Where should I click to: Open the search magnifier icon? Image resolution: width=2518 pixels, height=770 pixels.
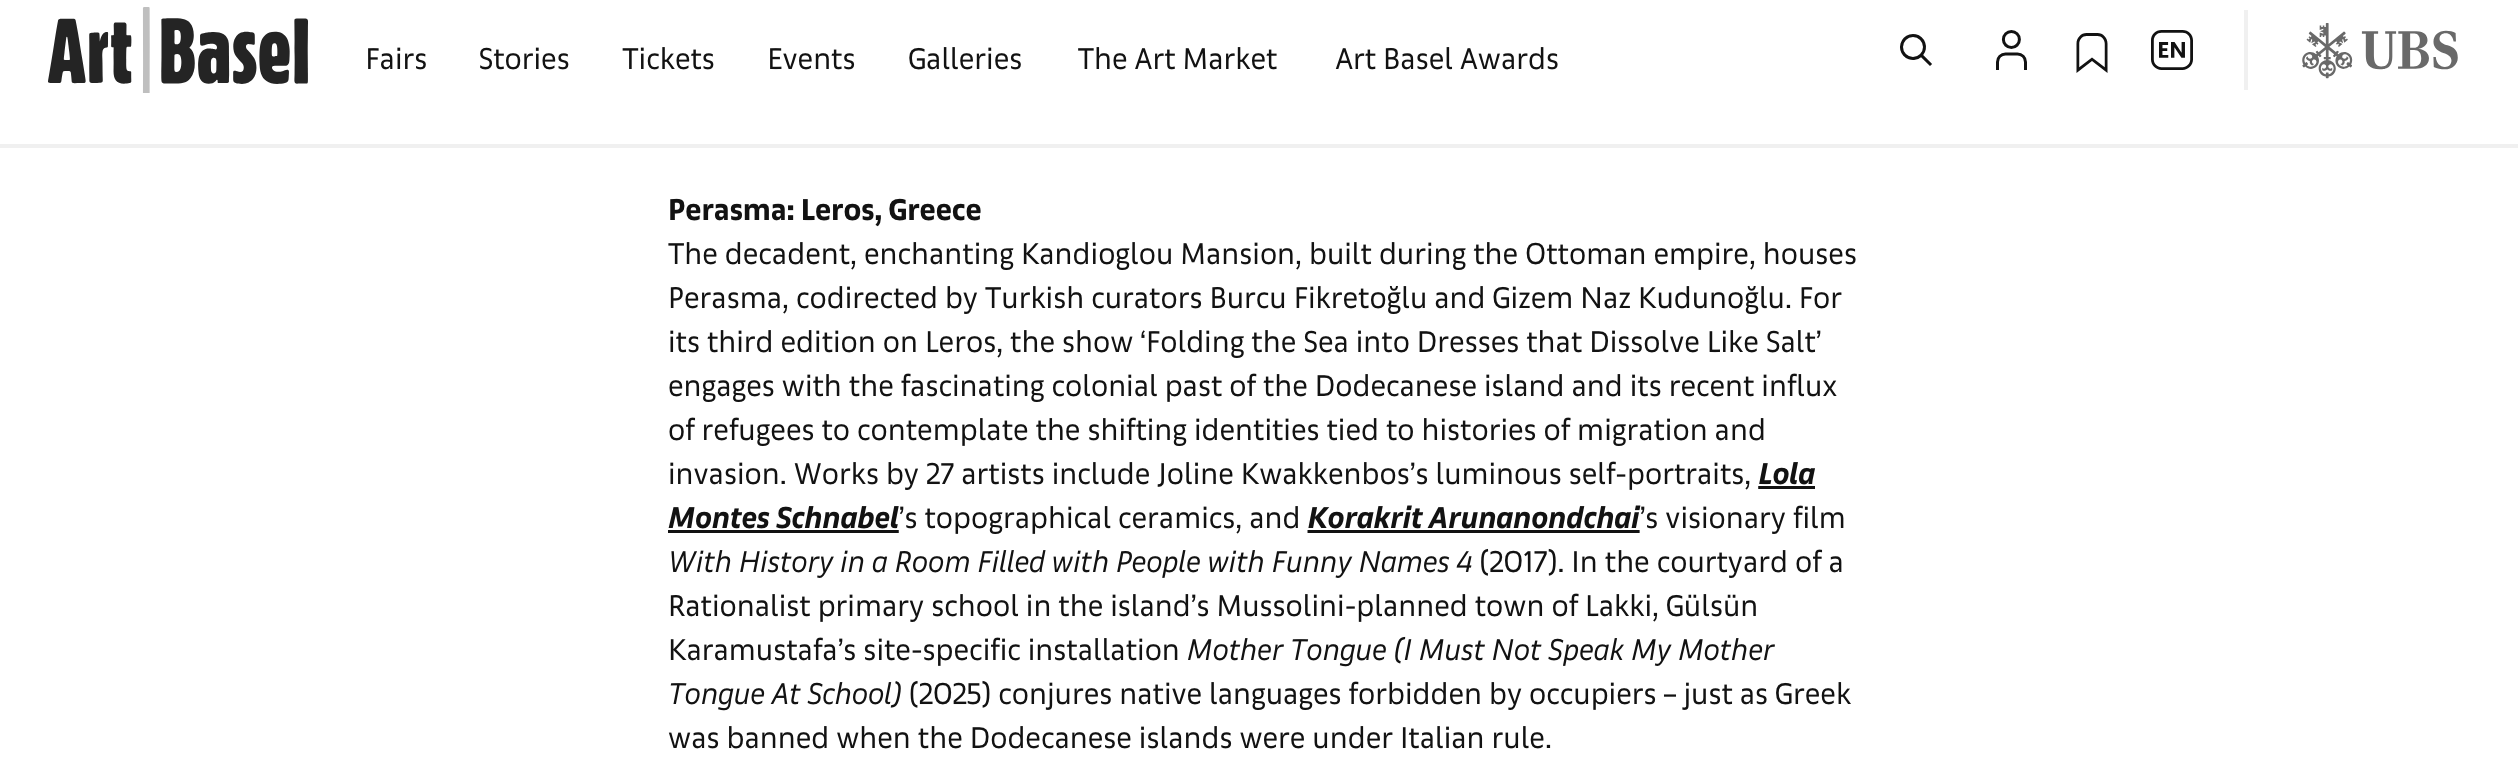1915,50
